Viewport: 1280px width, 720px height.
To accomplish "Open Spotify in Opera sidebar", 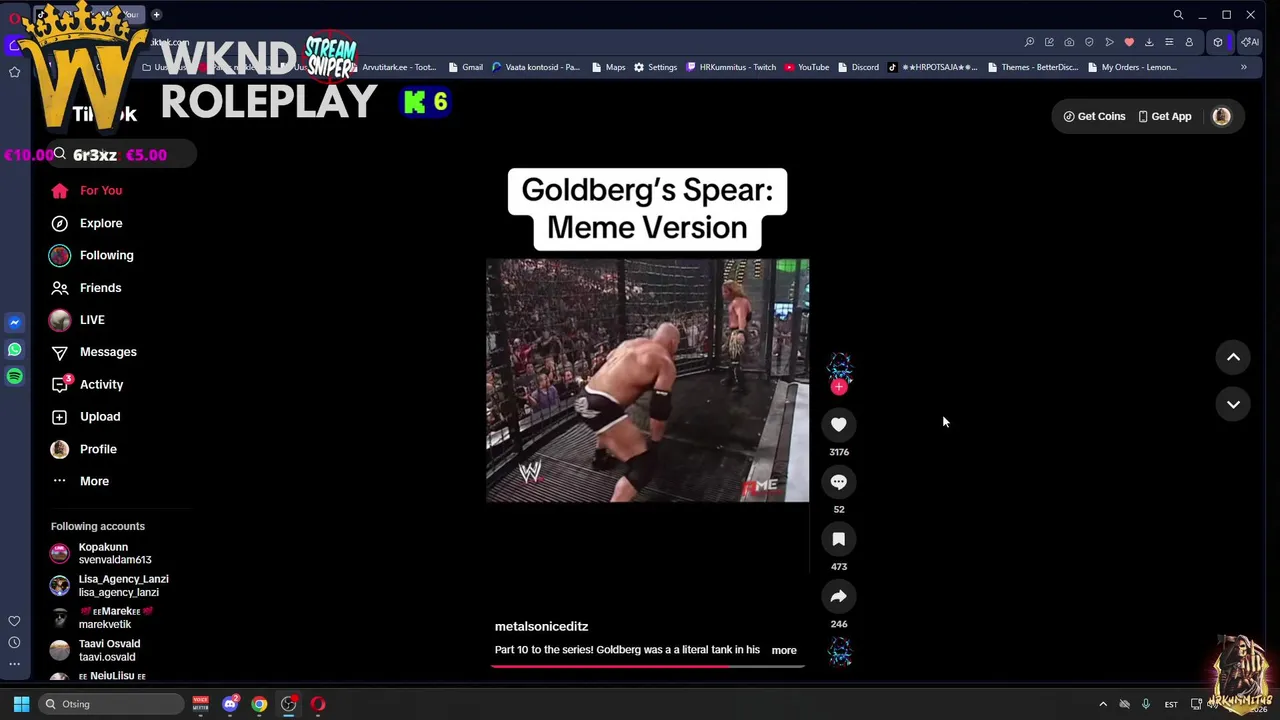I will point(14,376).
